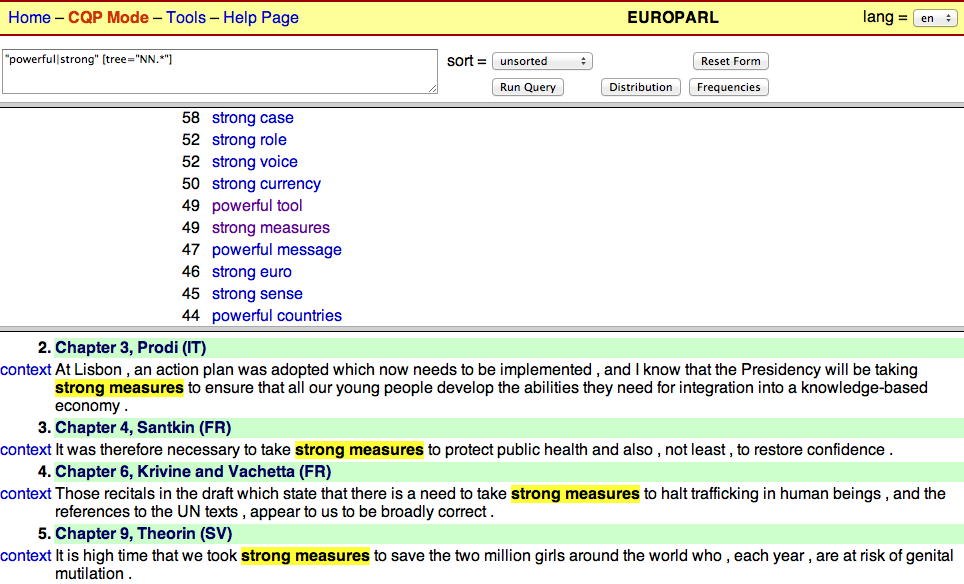Click highlighted 'strong measures' in Prodi sentence

(119, 388)
